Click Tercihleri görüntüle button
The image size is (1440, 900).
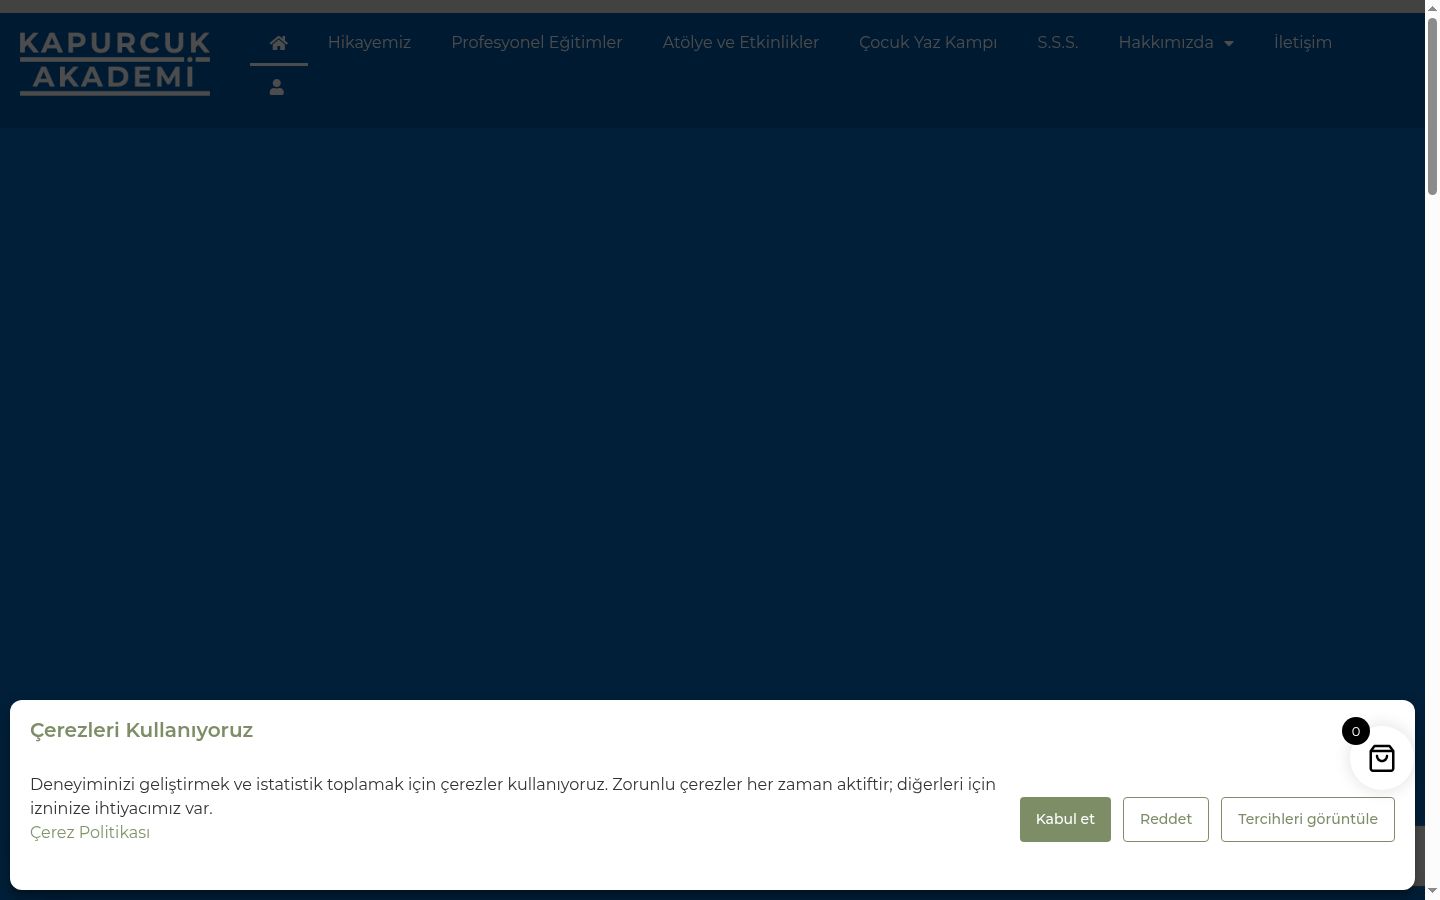click(1308, 819)
